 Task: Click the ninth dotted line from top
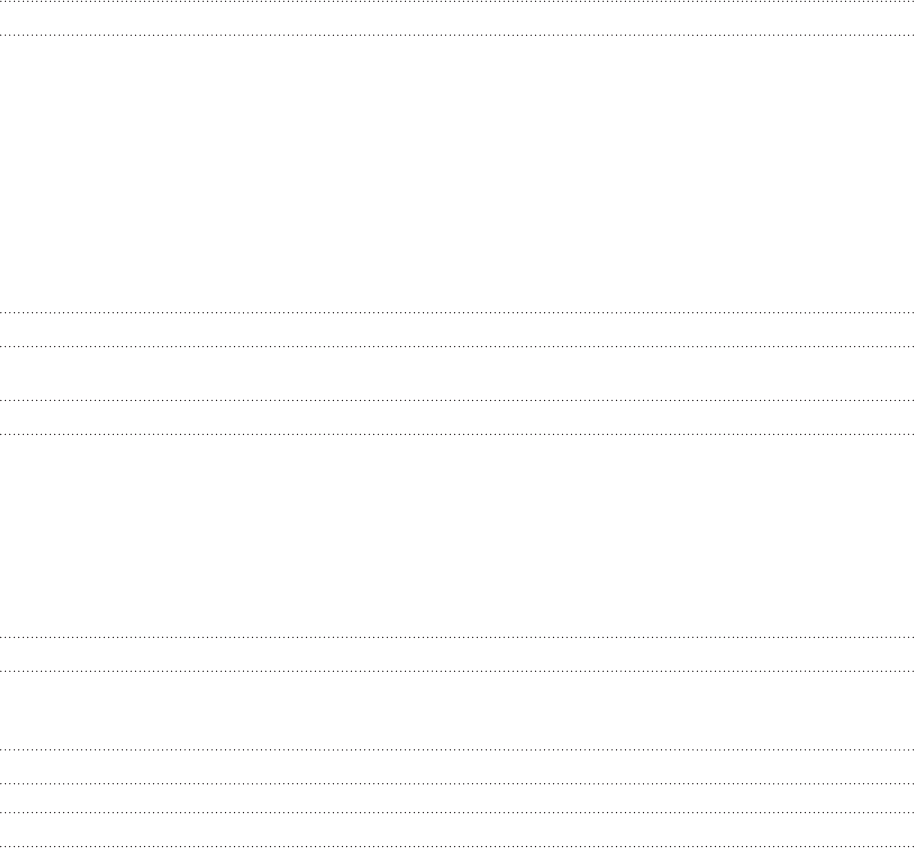(x=457, y=750)
